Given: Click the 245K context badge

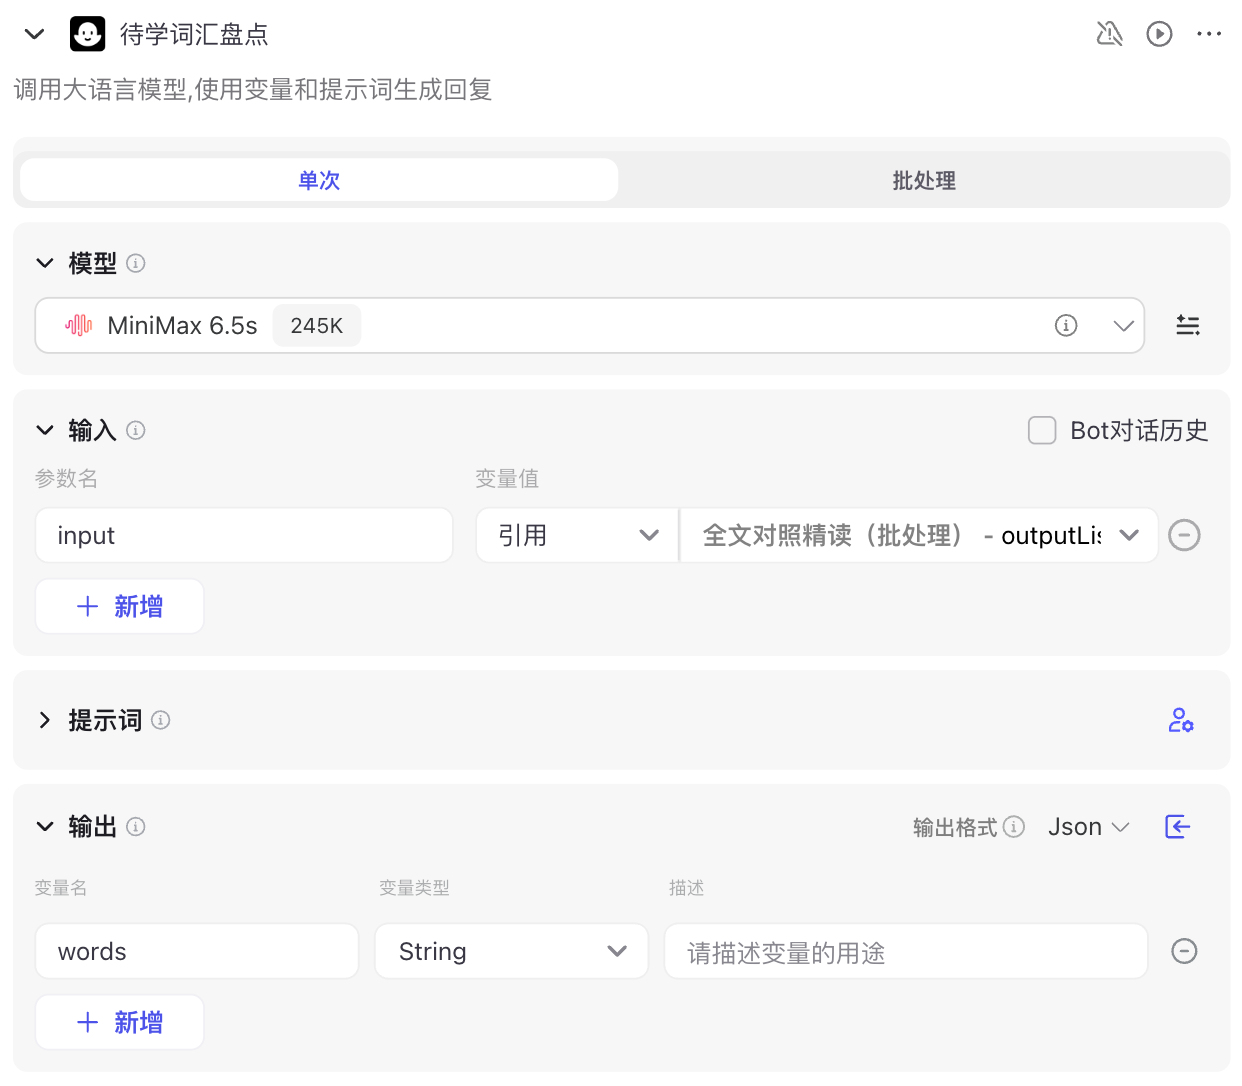Looking at the screenshot, I should (316, 325).
